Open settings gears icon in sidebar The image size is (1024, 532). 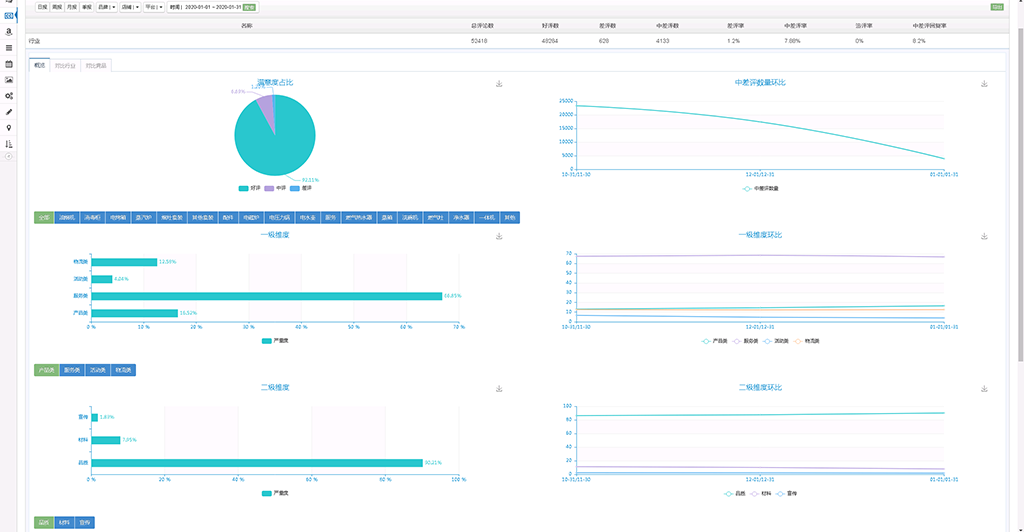(9, 95)
